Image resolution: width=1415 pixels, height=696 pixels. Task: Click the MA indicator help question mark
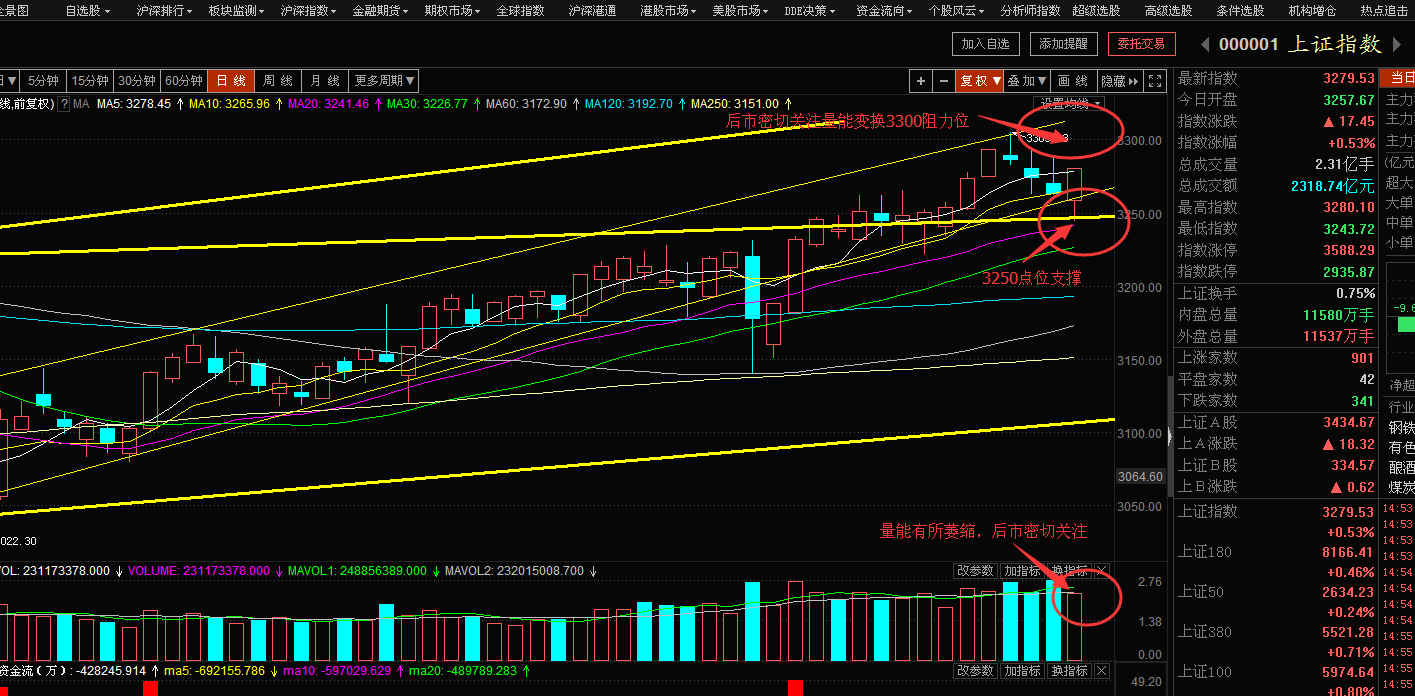click(x=64, y=103)
